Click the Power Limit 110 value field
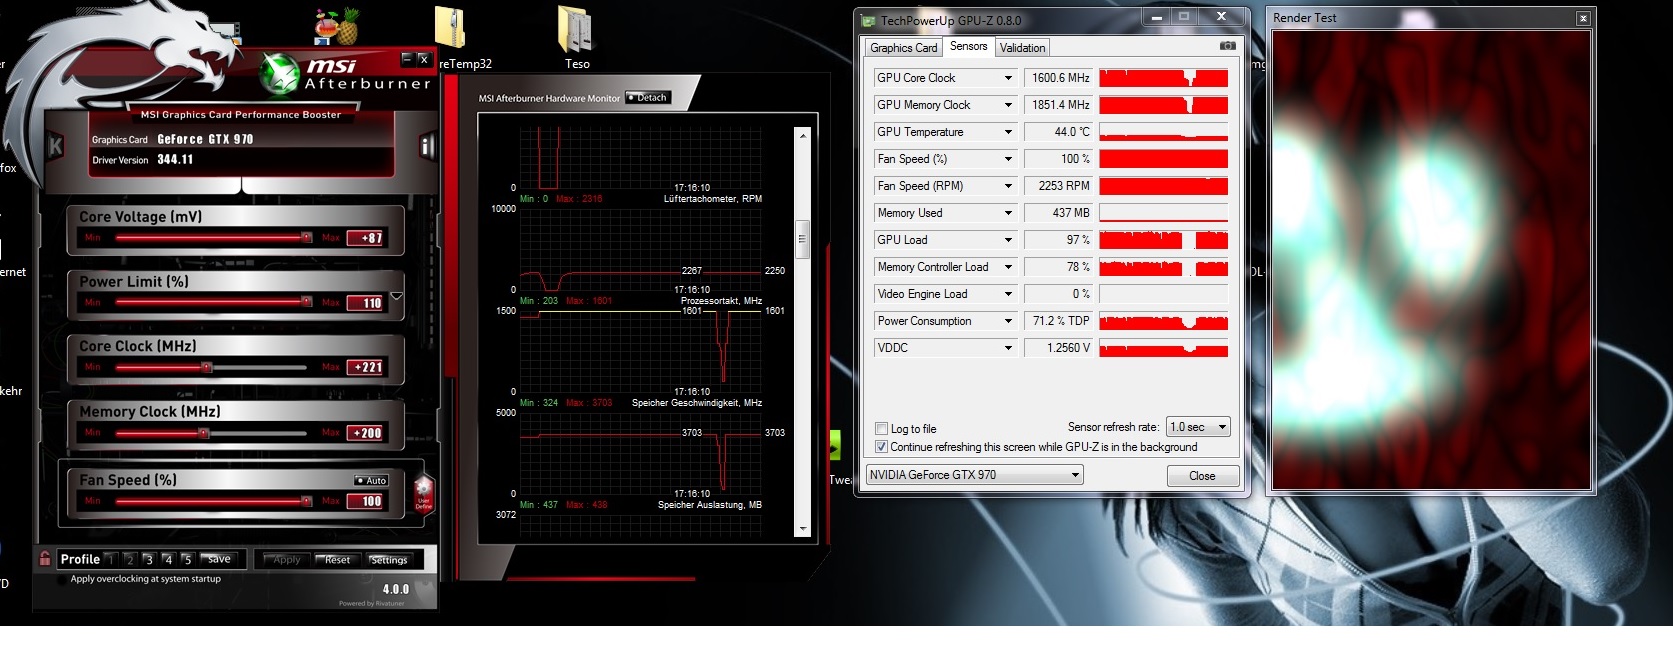This screenshot has height=648, width=1673. pyautogui.click(x=365, y=303)
